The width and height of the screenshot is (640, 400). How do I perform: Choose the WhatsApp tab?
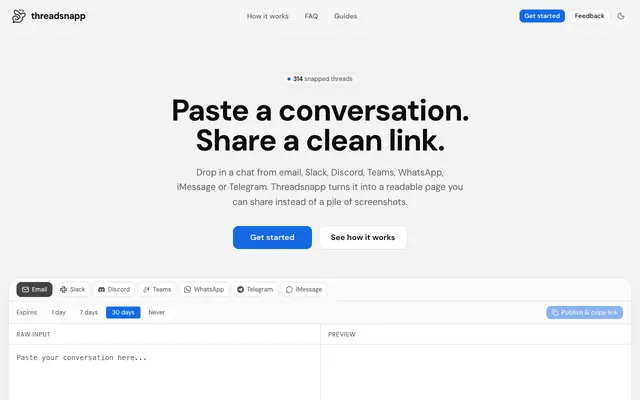pos(204,289)
